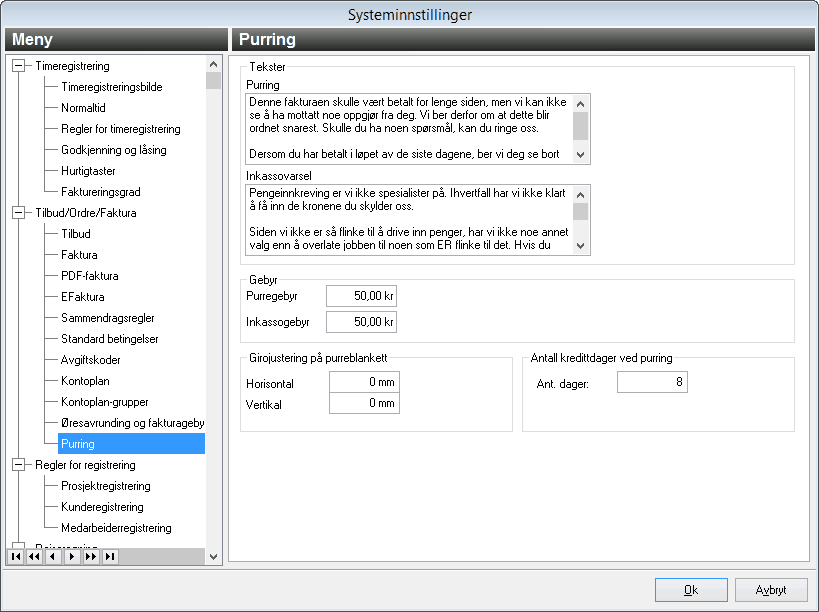Select Faktura in the tree
The width and height of the screenshot is (819, 612).
coord(79,255)
